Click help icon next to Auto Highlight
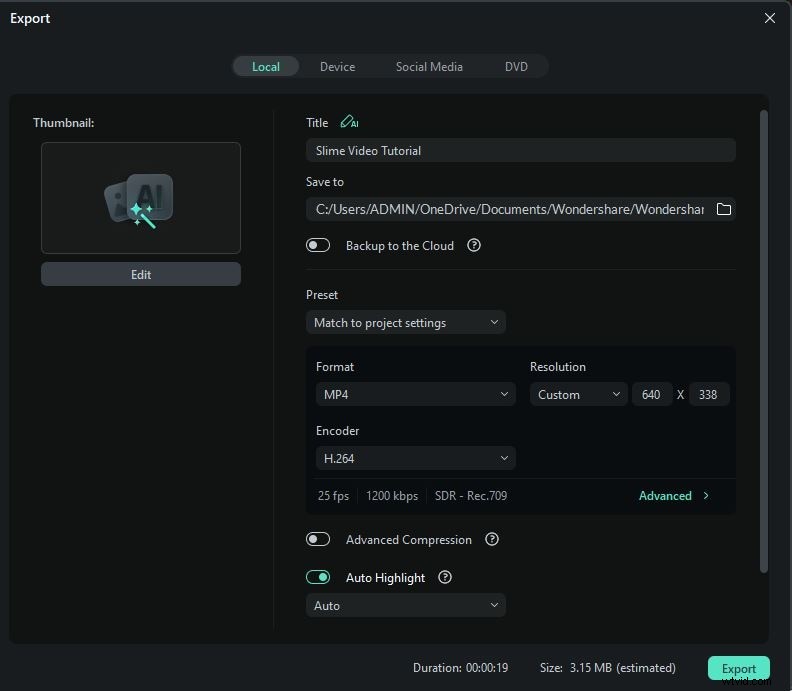Image resolution: width=792 pixels, height=691 pixels. 445,577
